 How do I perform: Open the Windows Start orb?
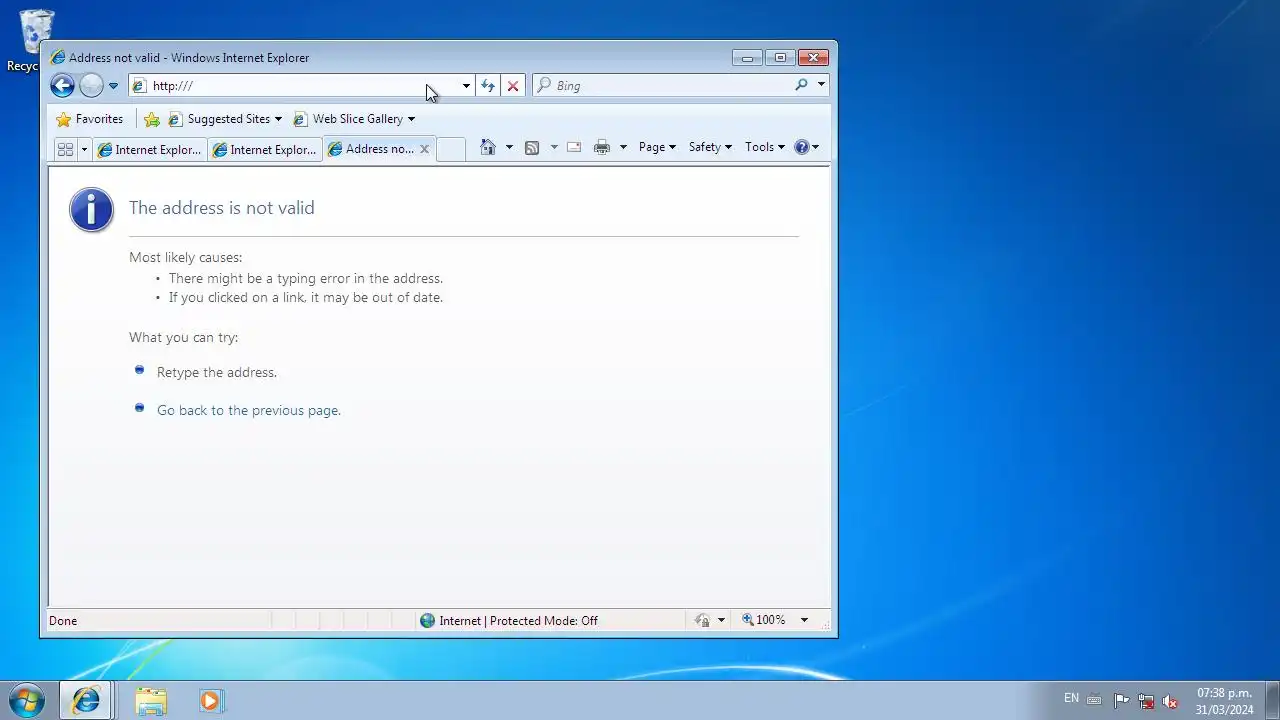coord(26,700)
